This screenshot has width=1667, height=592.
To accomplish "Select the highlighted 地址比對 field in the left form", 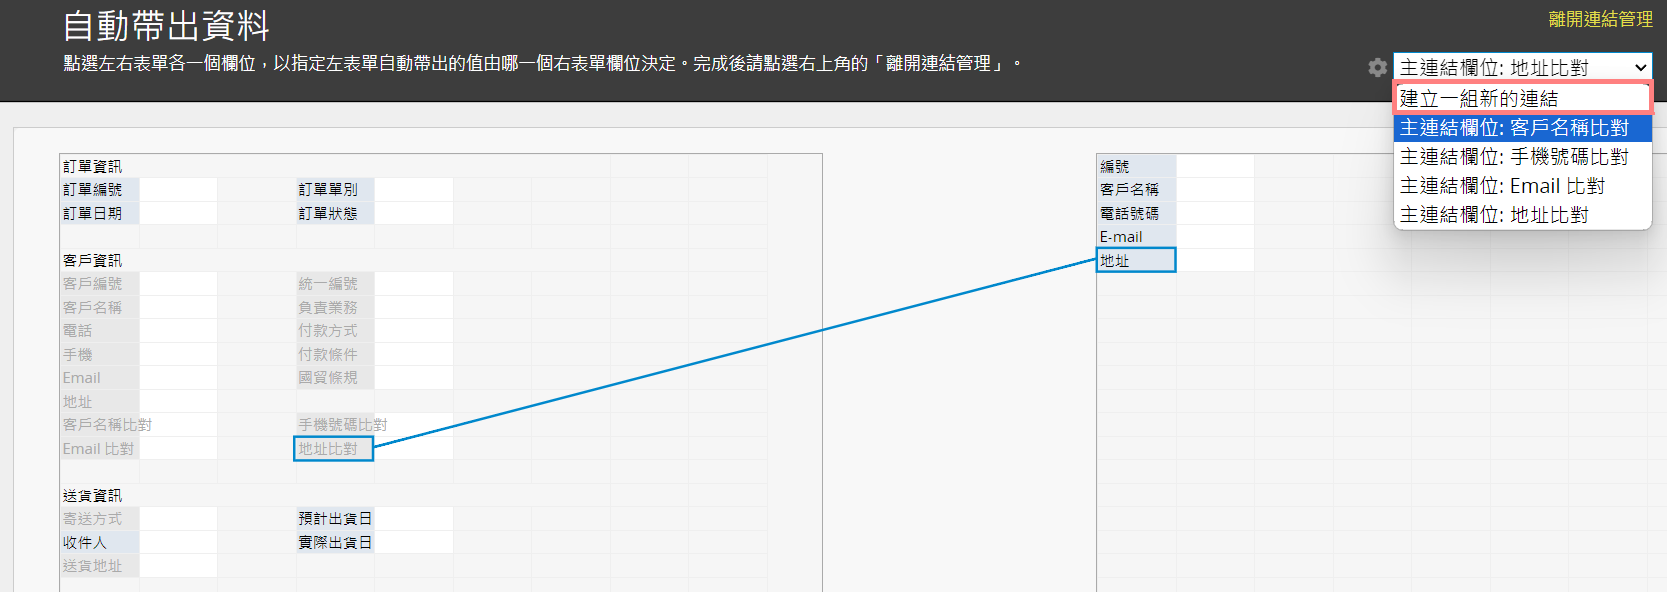I will pos(333,449).
